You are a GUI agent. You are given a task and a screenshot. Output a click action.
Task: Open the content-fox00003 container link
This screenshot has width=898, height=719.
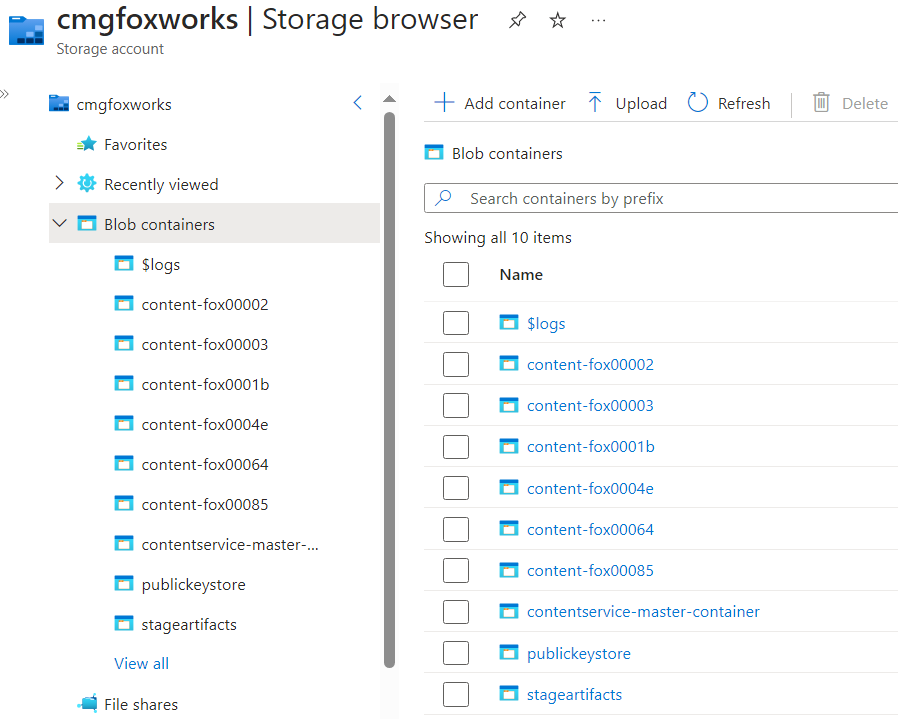590,406
